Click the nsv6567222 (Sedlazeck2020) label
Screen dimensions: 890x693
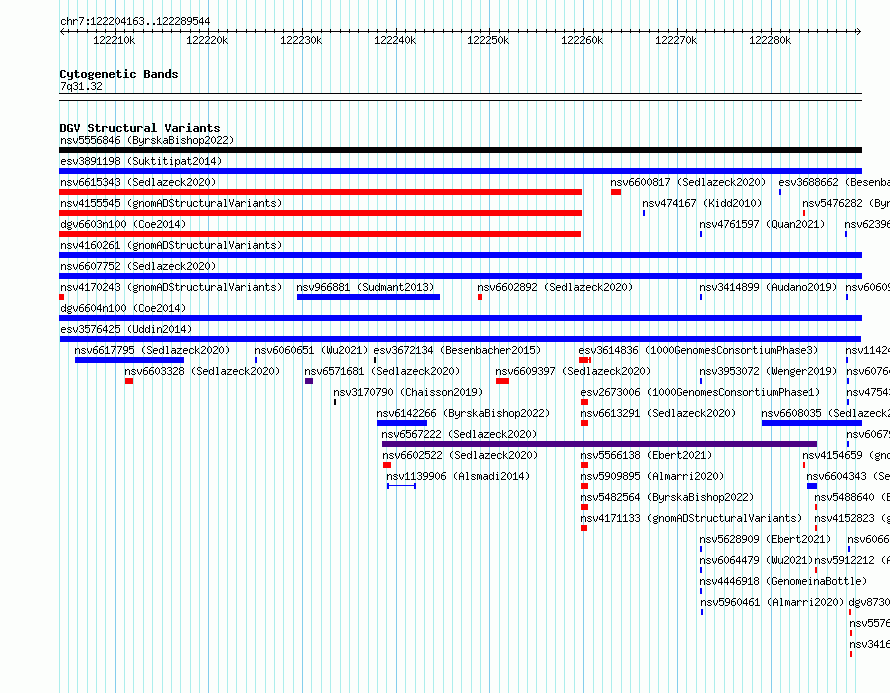pyautogui.click(x=459, y=434)
